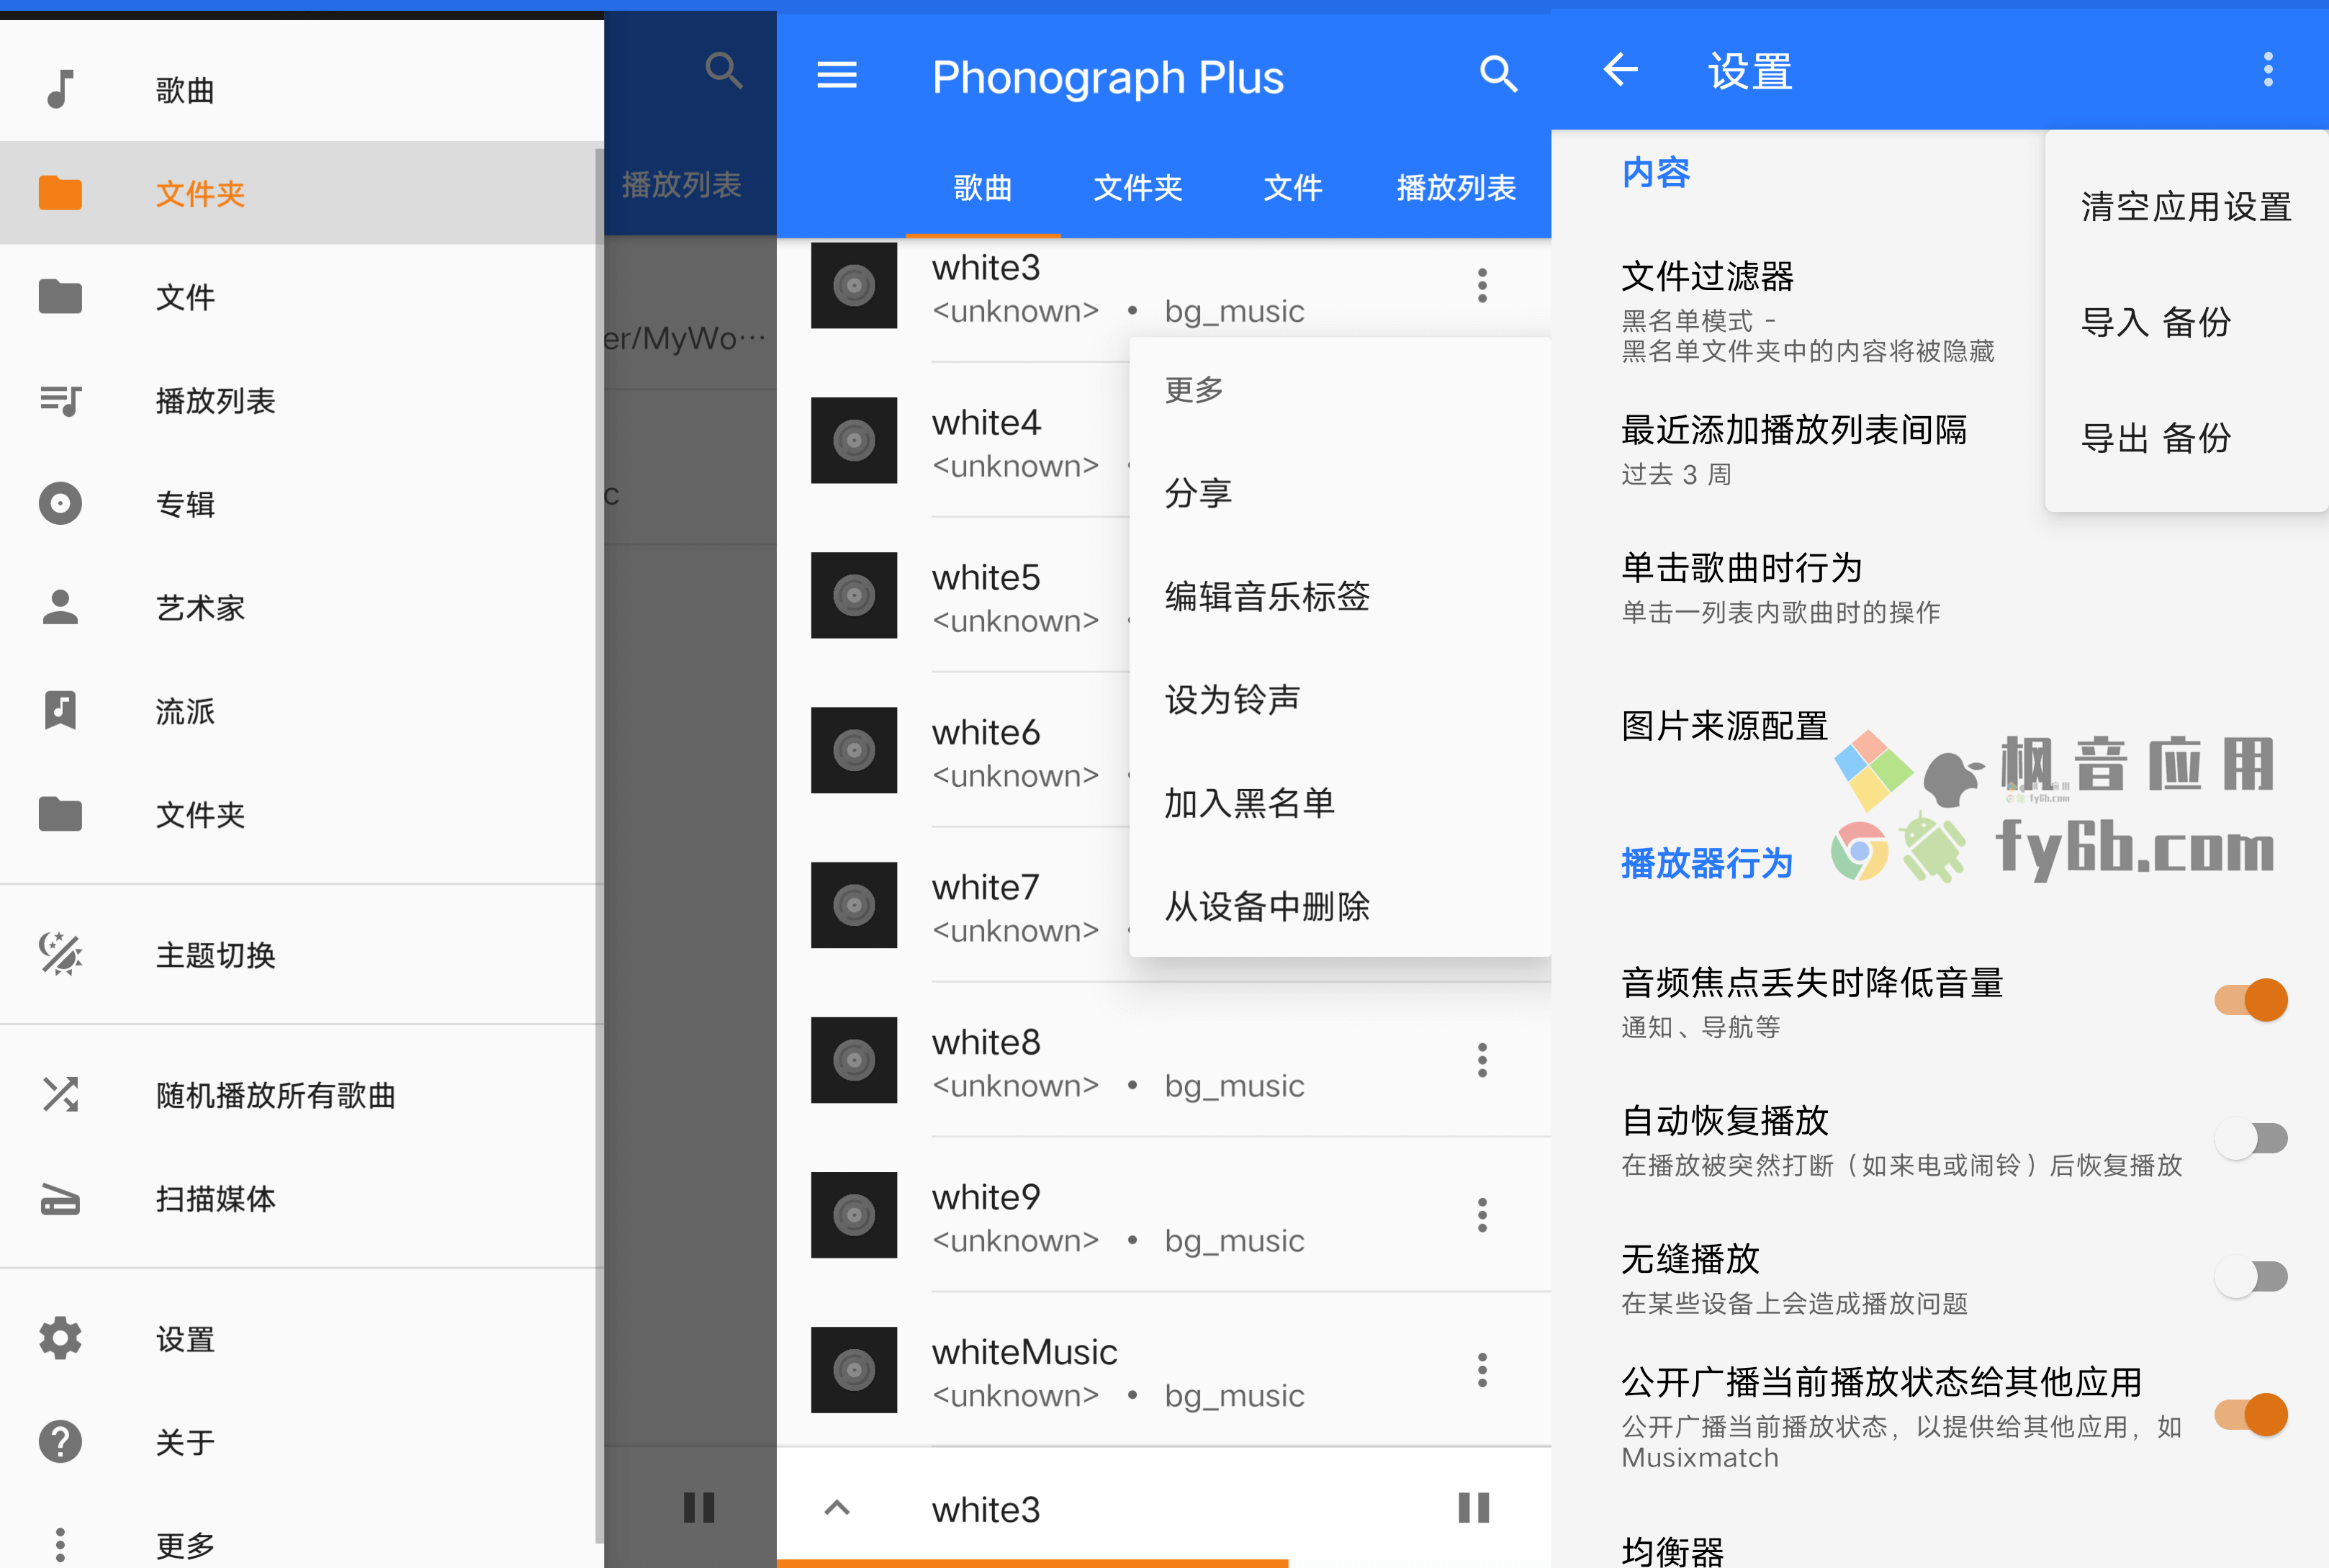The image size is (2329, 1568).
Task: Enable 自动恢复播放 switch
Action: coord(2251,1138)
